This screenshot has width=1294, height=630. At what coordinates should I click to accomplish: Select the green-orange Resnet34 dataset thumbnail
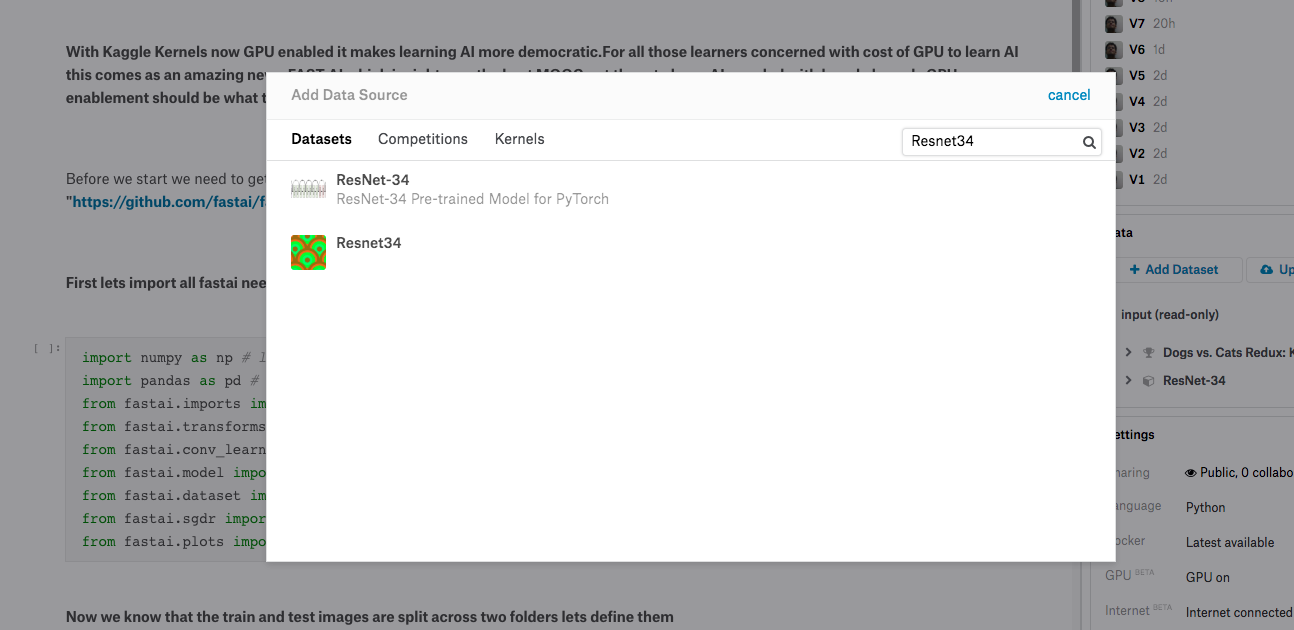point(308,252)
